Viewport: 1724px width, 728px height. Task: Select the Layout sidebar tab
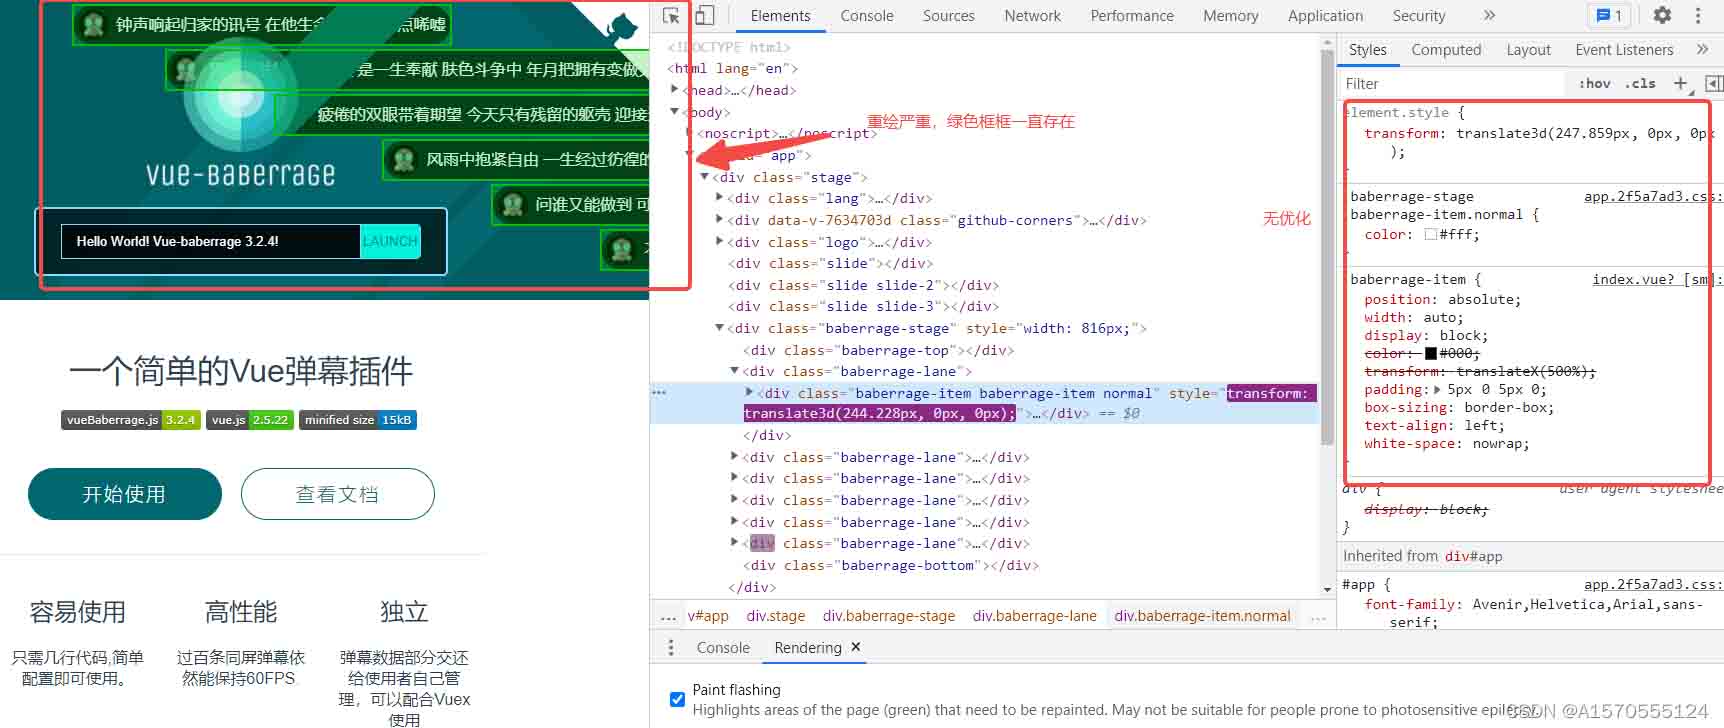[1528, 50]
